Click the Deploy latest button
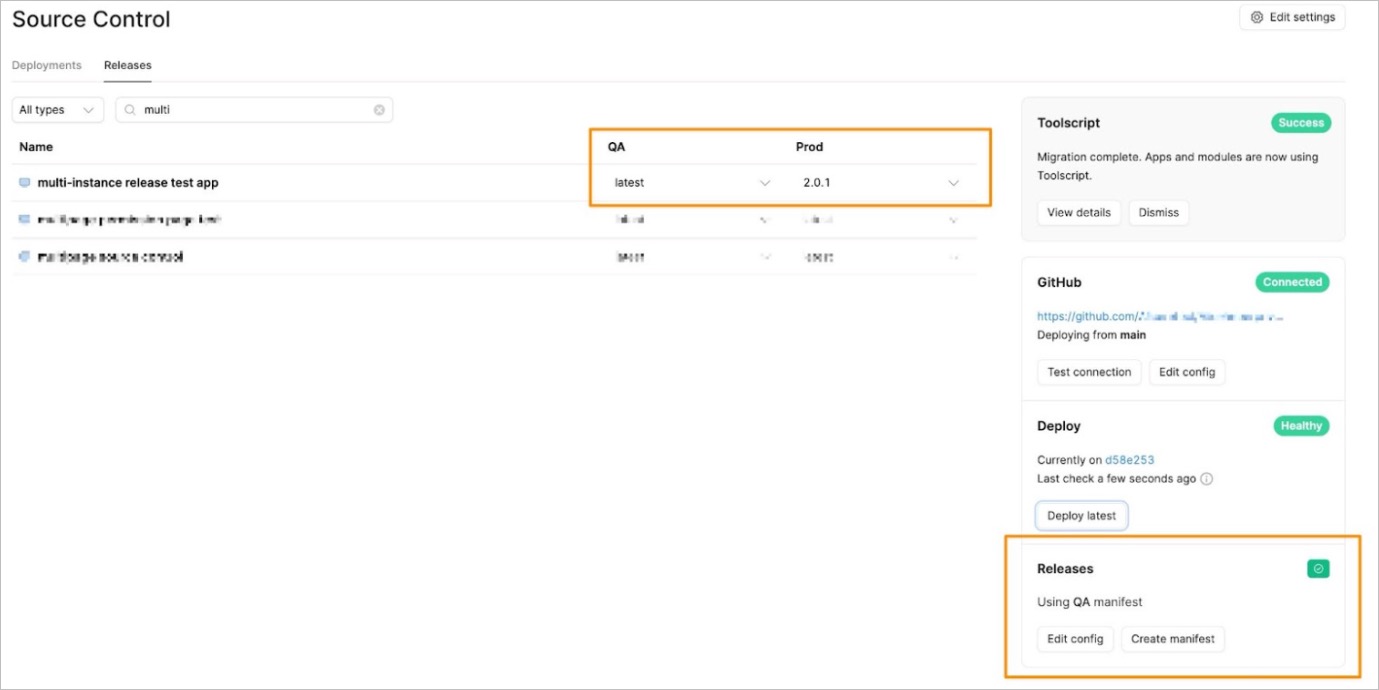This screenshot has height=690, width=1379. click(1082, 516)
